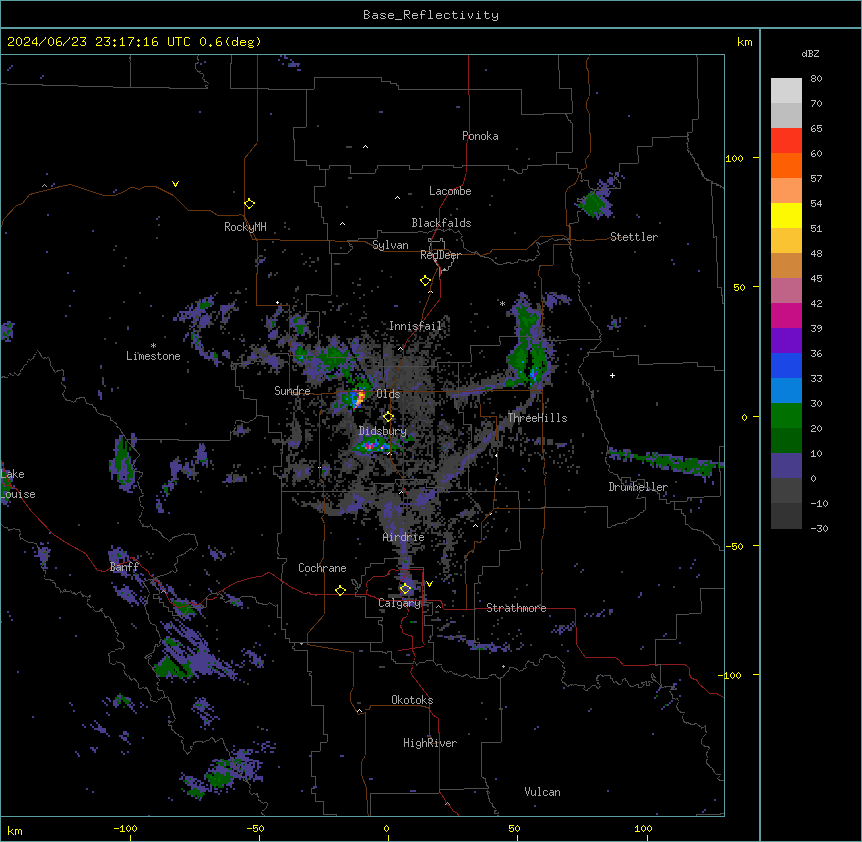Click the Innisfail city label

(x=416, y=326)
